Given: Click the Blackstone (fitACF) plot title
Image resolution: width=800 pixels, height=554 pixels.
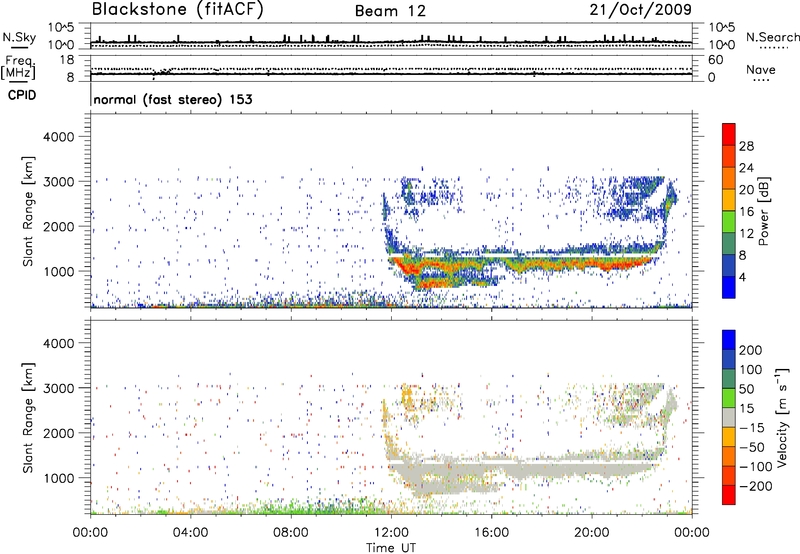Looking at the screenshot, I should pos(178,10).
